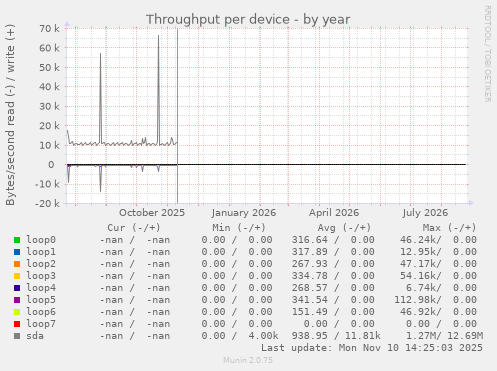Image resolution: width=497 pixels, height=371 pixels.
Task: Click the loop0 average value '316.64'
Action: coord(310,240)
